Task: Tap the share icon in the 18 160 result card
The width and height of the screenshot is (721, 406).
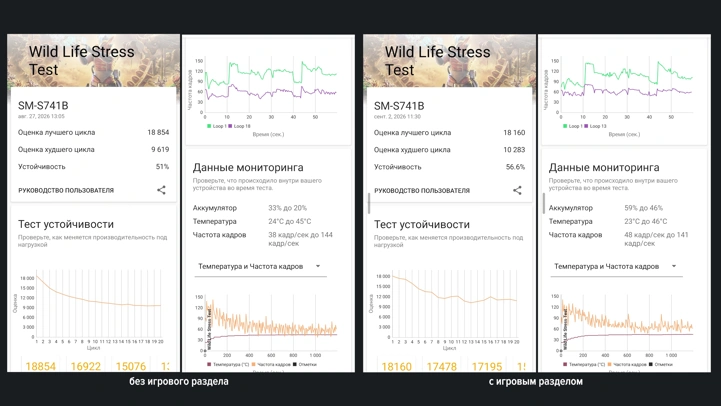Action: point(517,190)
